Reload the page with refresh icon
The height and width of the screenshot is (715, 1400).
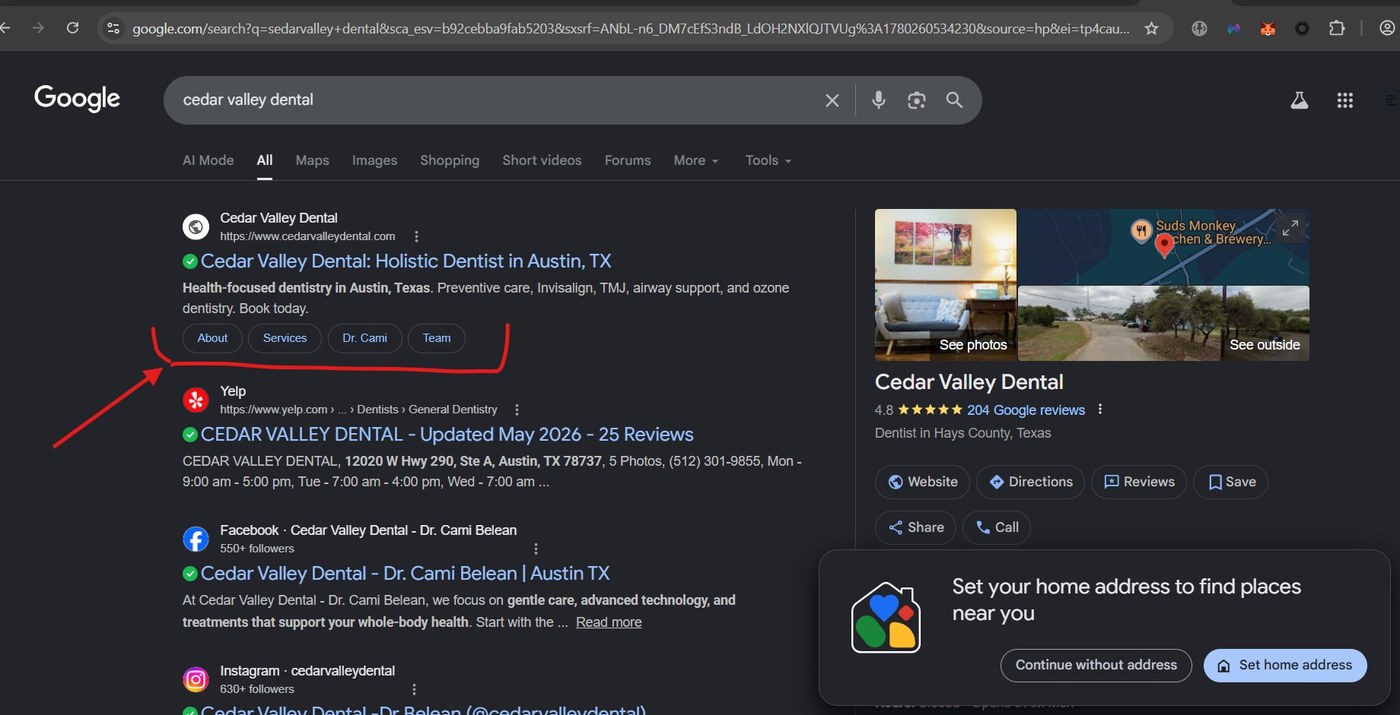72,28
